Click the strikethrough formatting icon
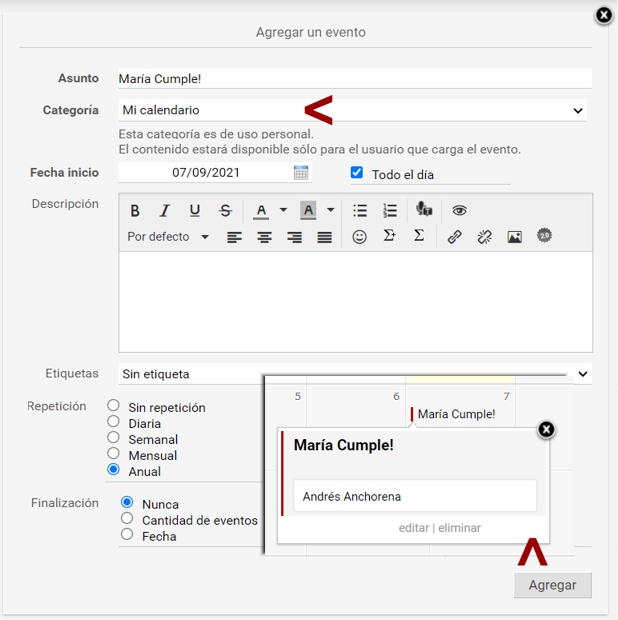 225,211
